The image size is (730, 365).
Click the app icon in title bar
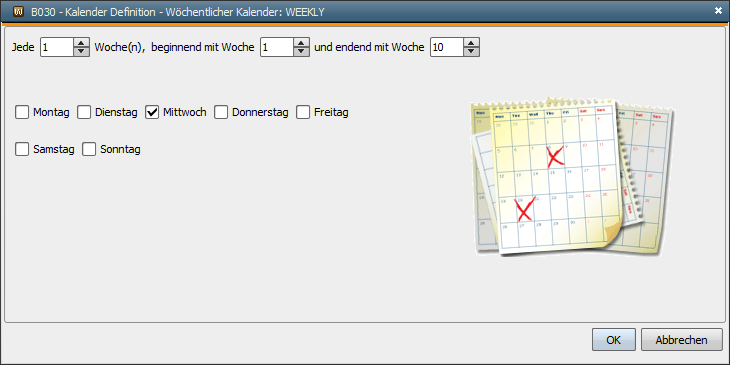[x=19, y=11]
